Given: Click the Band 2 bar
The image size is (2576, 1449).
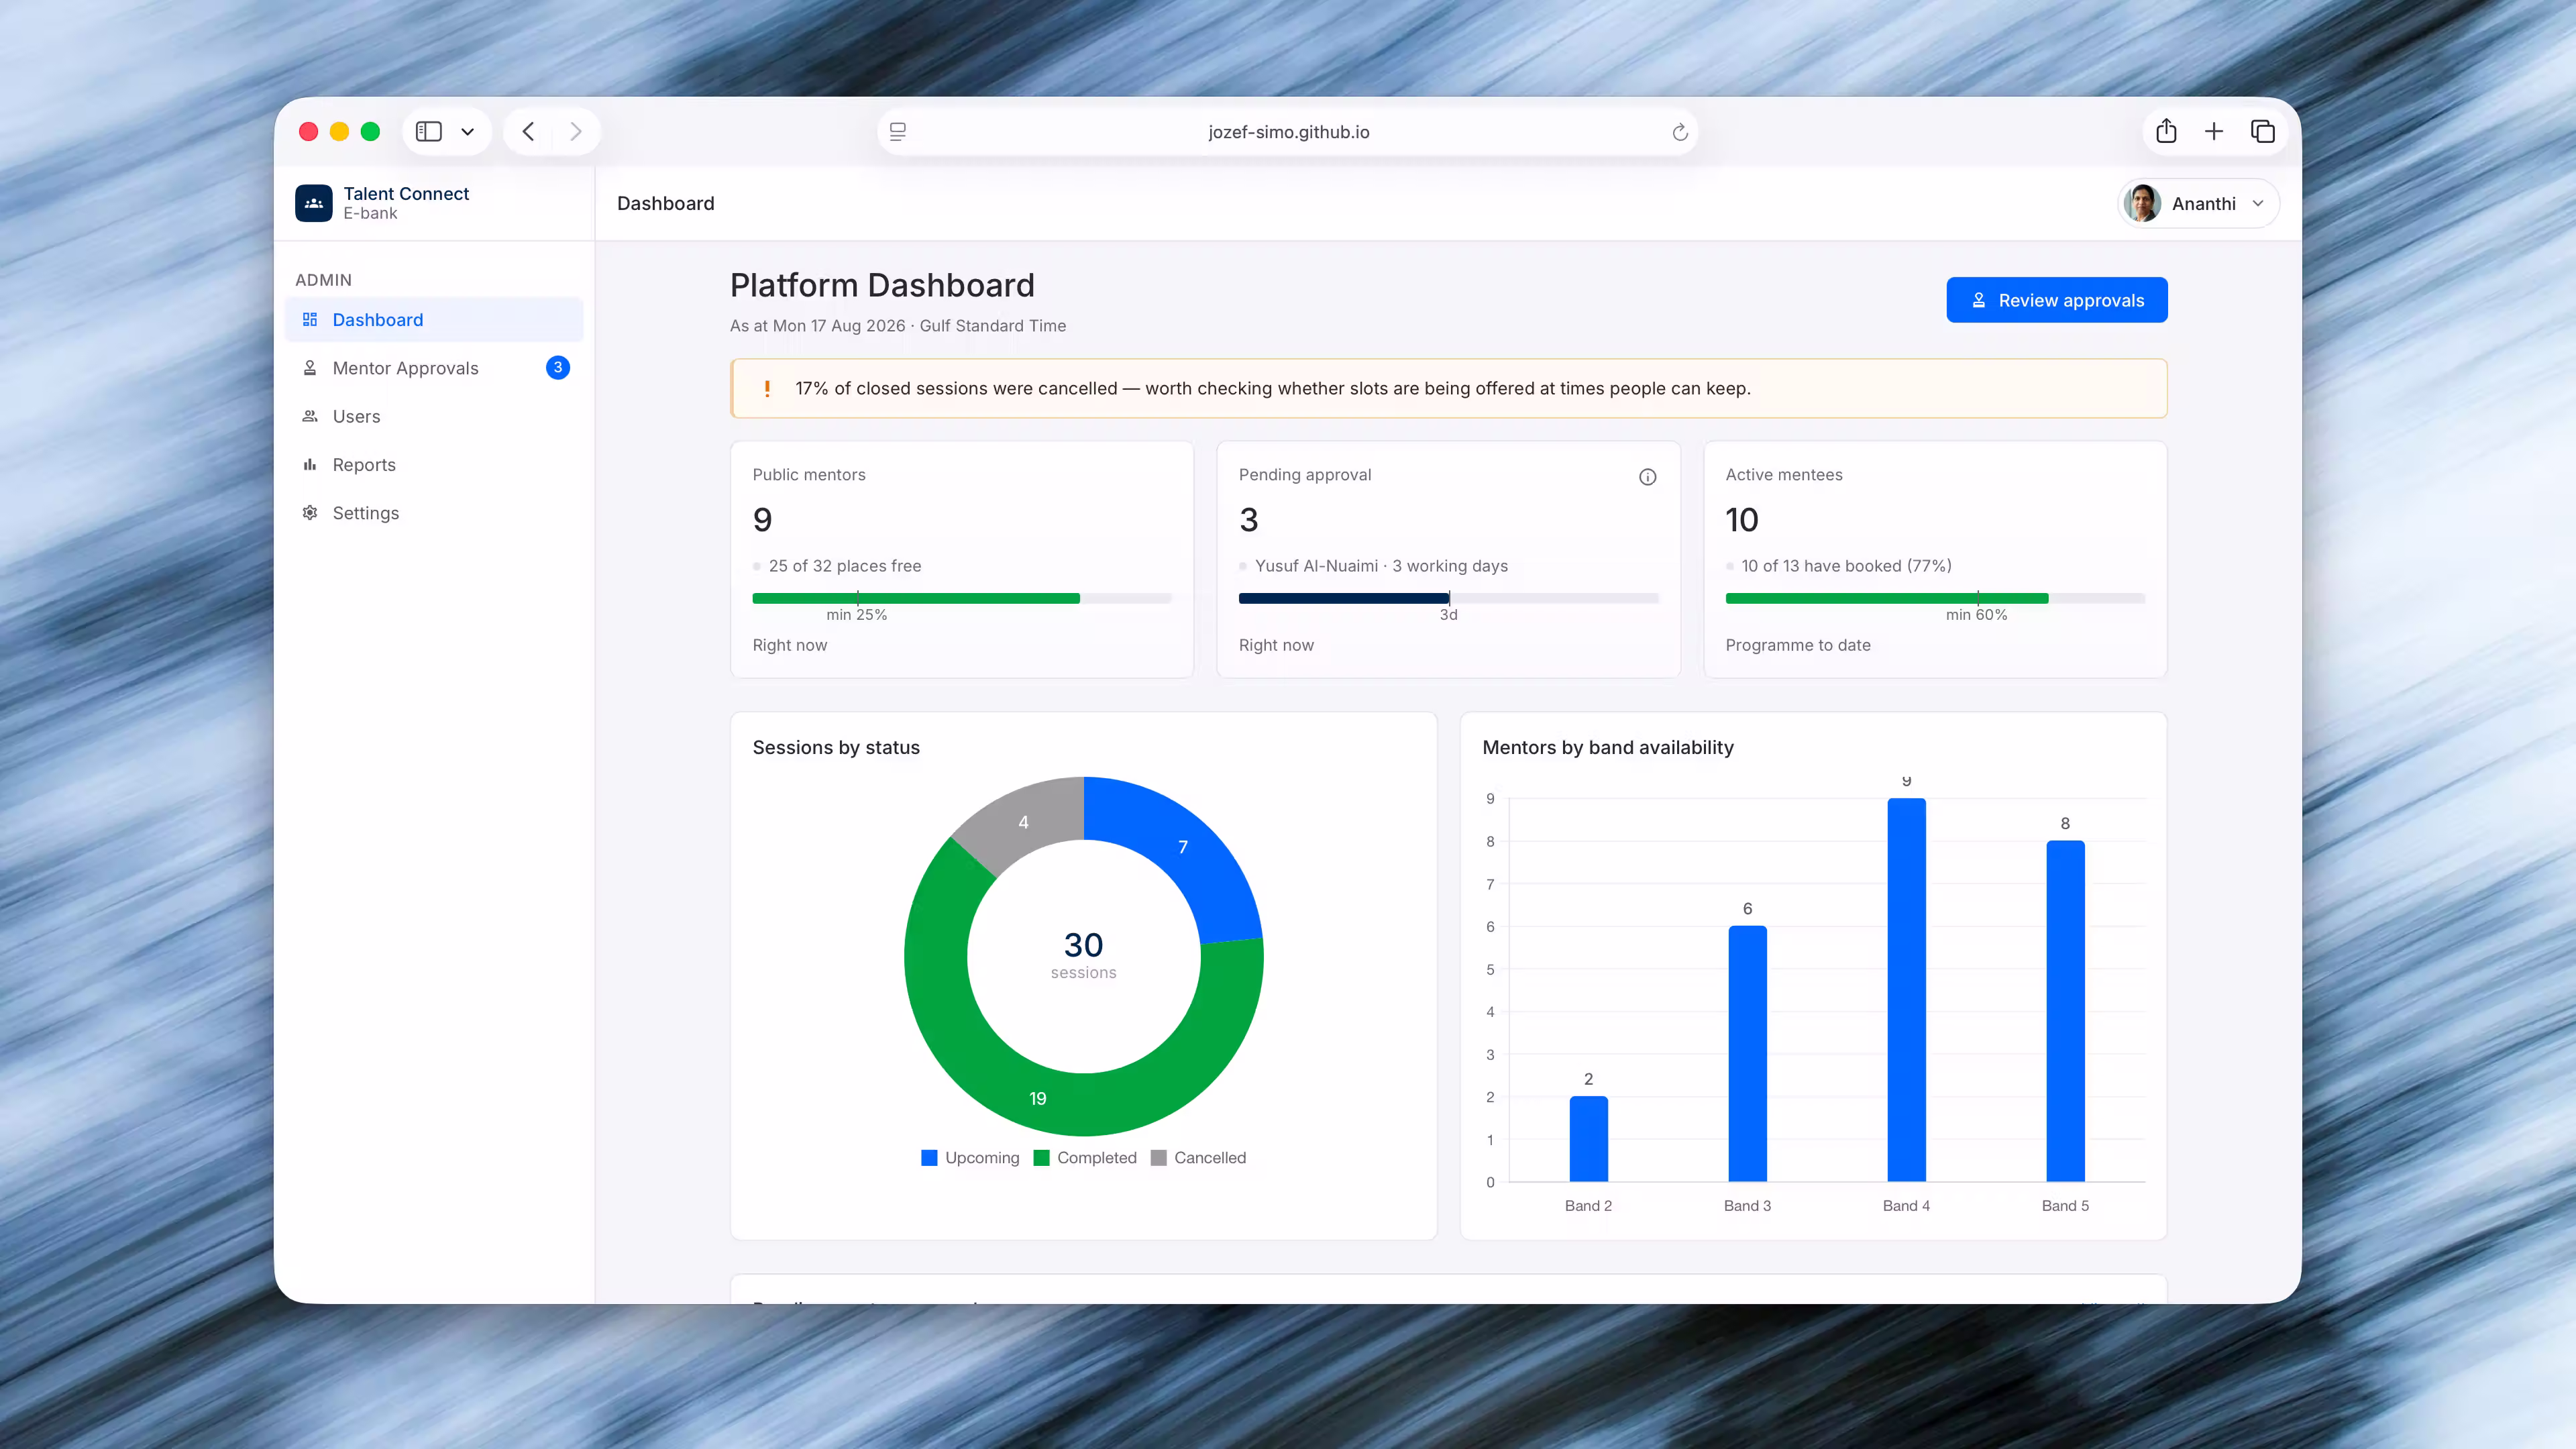Looking at the screenshot, I should pyautogui.click(x=1588, y=1139).
